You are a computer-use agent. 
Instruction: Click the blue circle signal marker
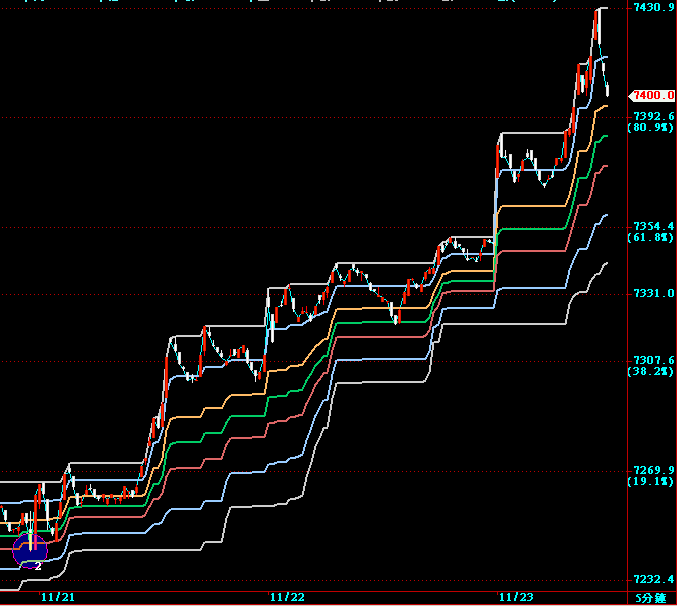click(x=30, y=548)
